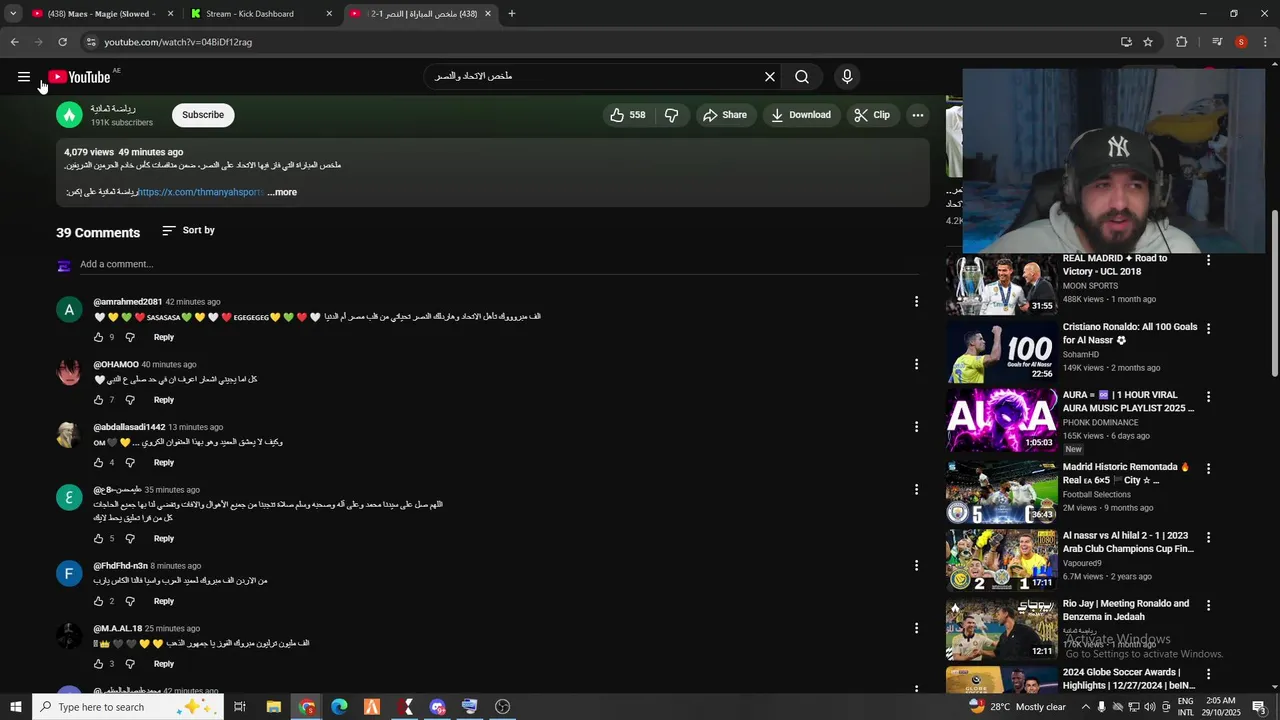Click the search magnifier button
This screenshot has height=720, width=1280.
(x=802, y=77)
